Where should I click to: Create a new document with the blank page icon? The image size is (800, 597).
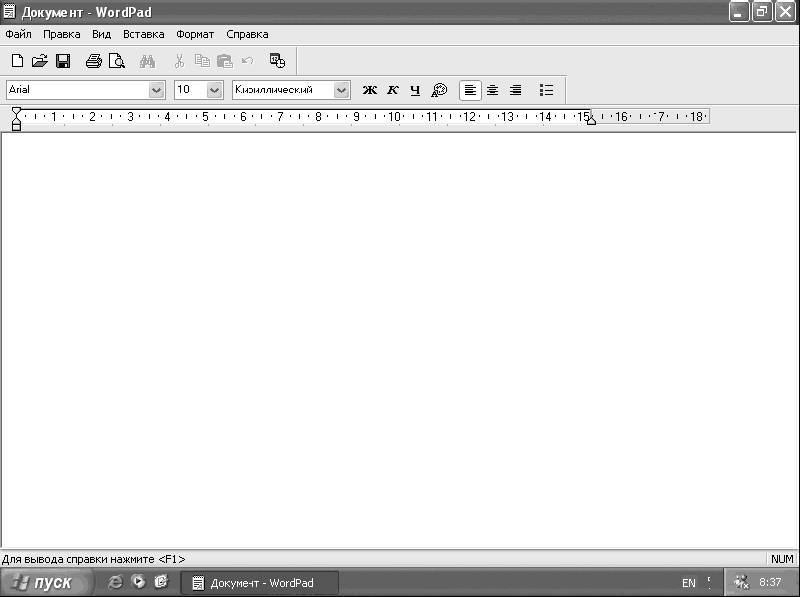(17, 61)
